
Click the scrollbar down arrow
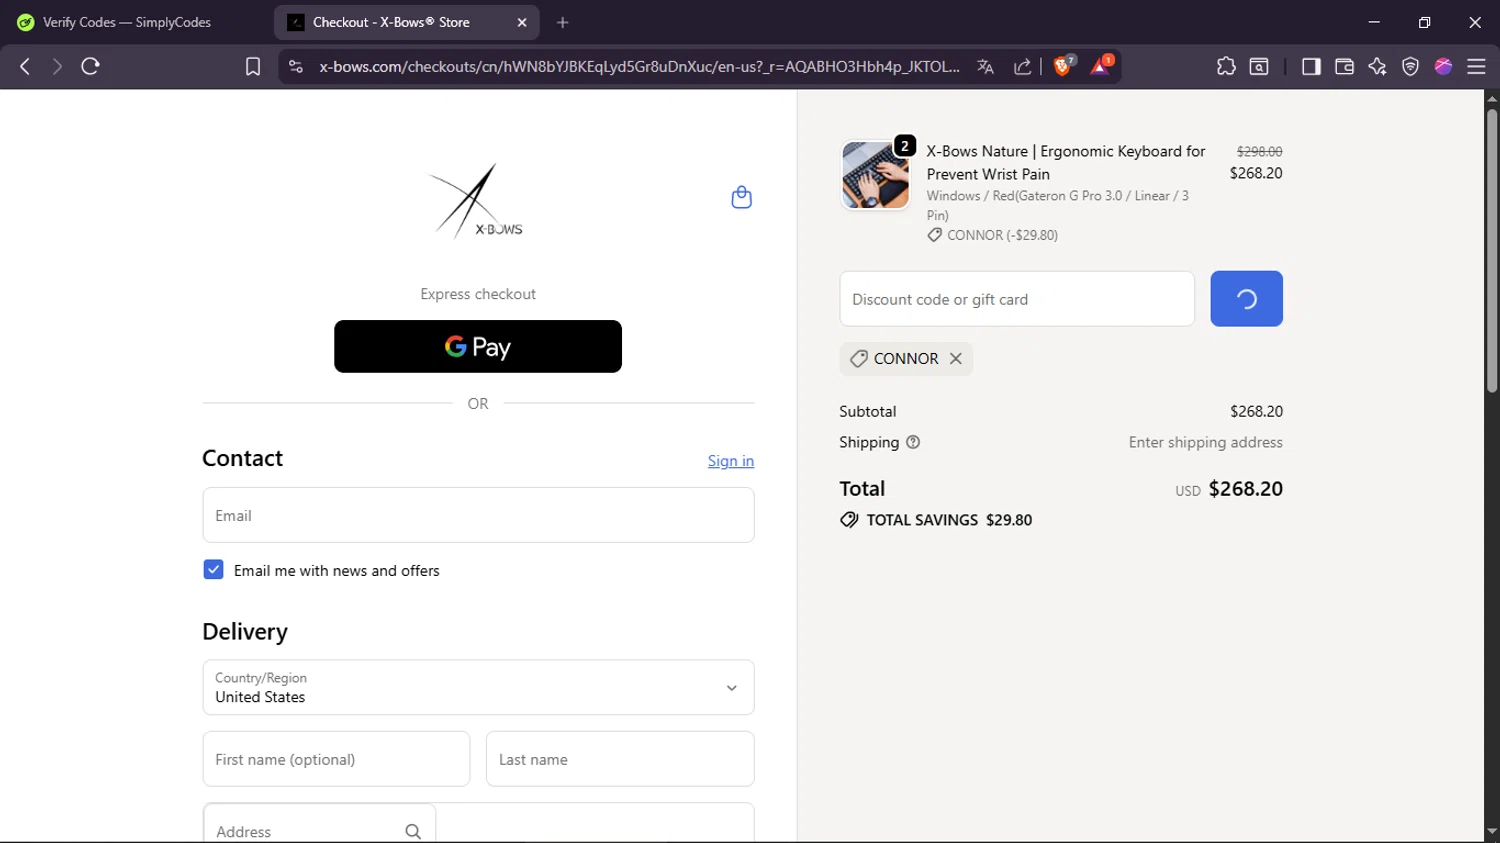(1492, 831)
